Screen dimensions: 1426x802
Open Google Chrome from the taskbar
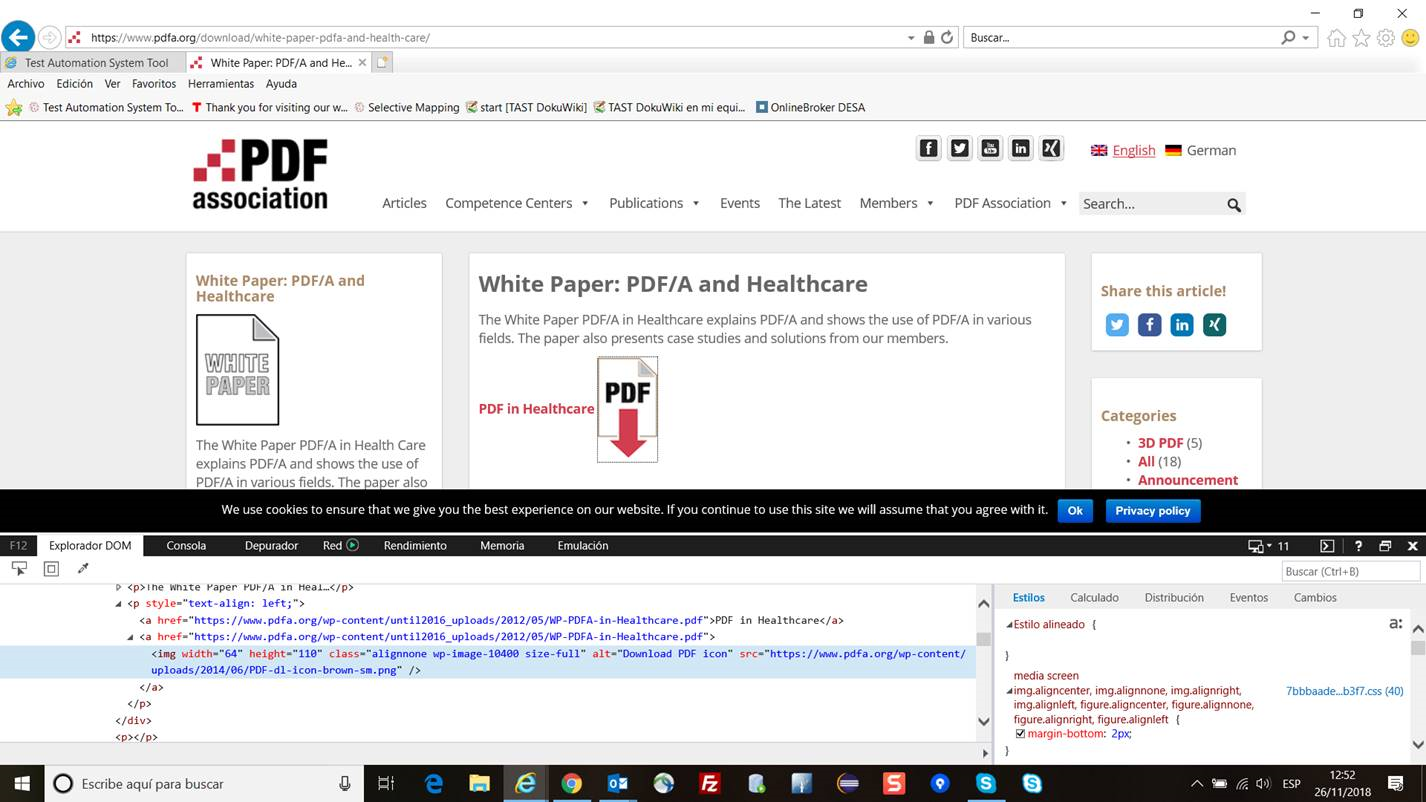coord(572,783)
